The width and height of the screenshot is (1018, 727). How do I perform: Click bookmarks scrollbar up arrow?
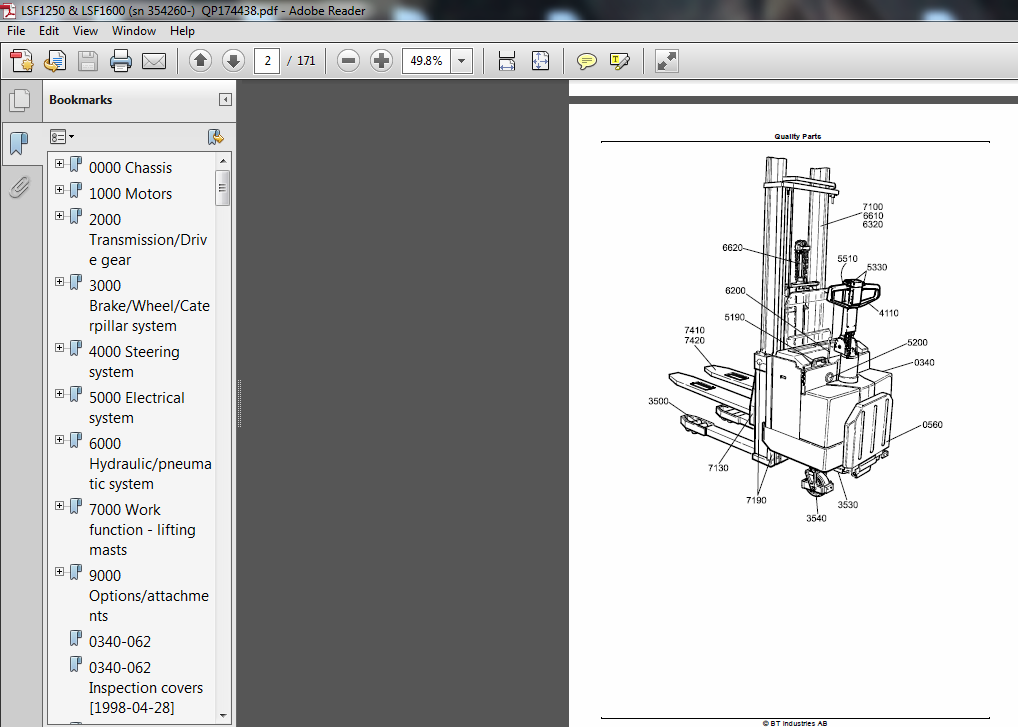(223, 160)
